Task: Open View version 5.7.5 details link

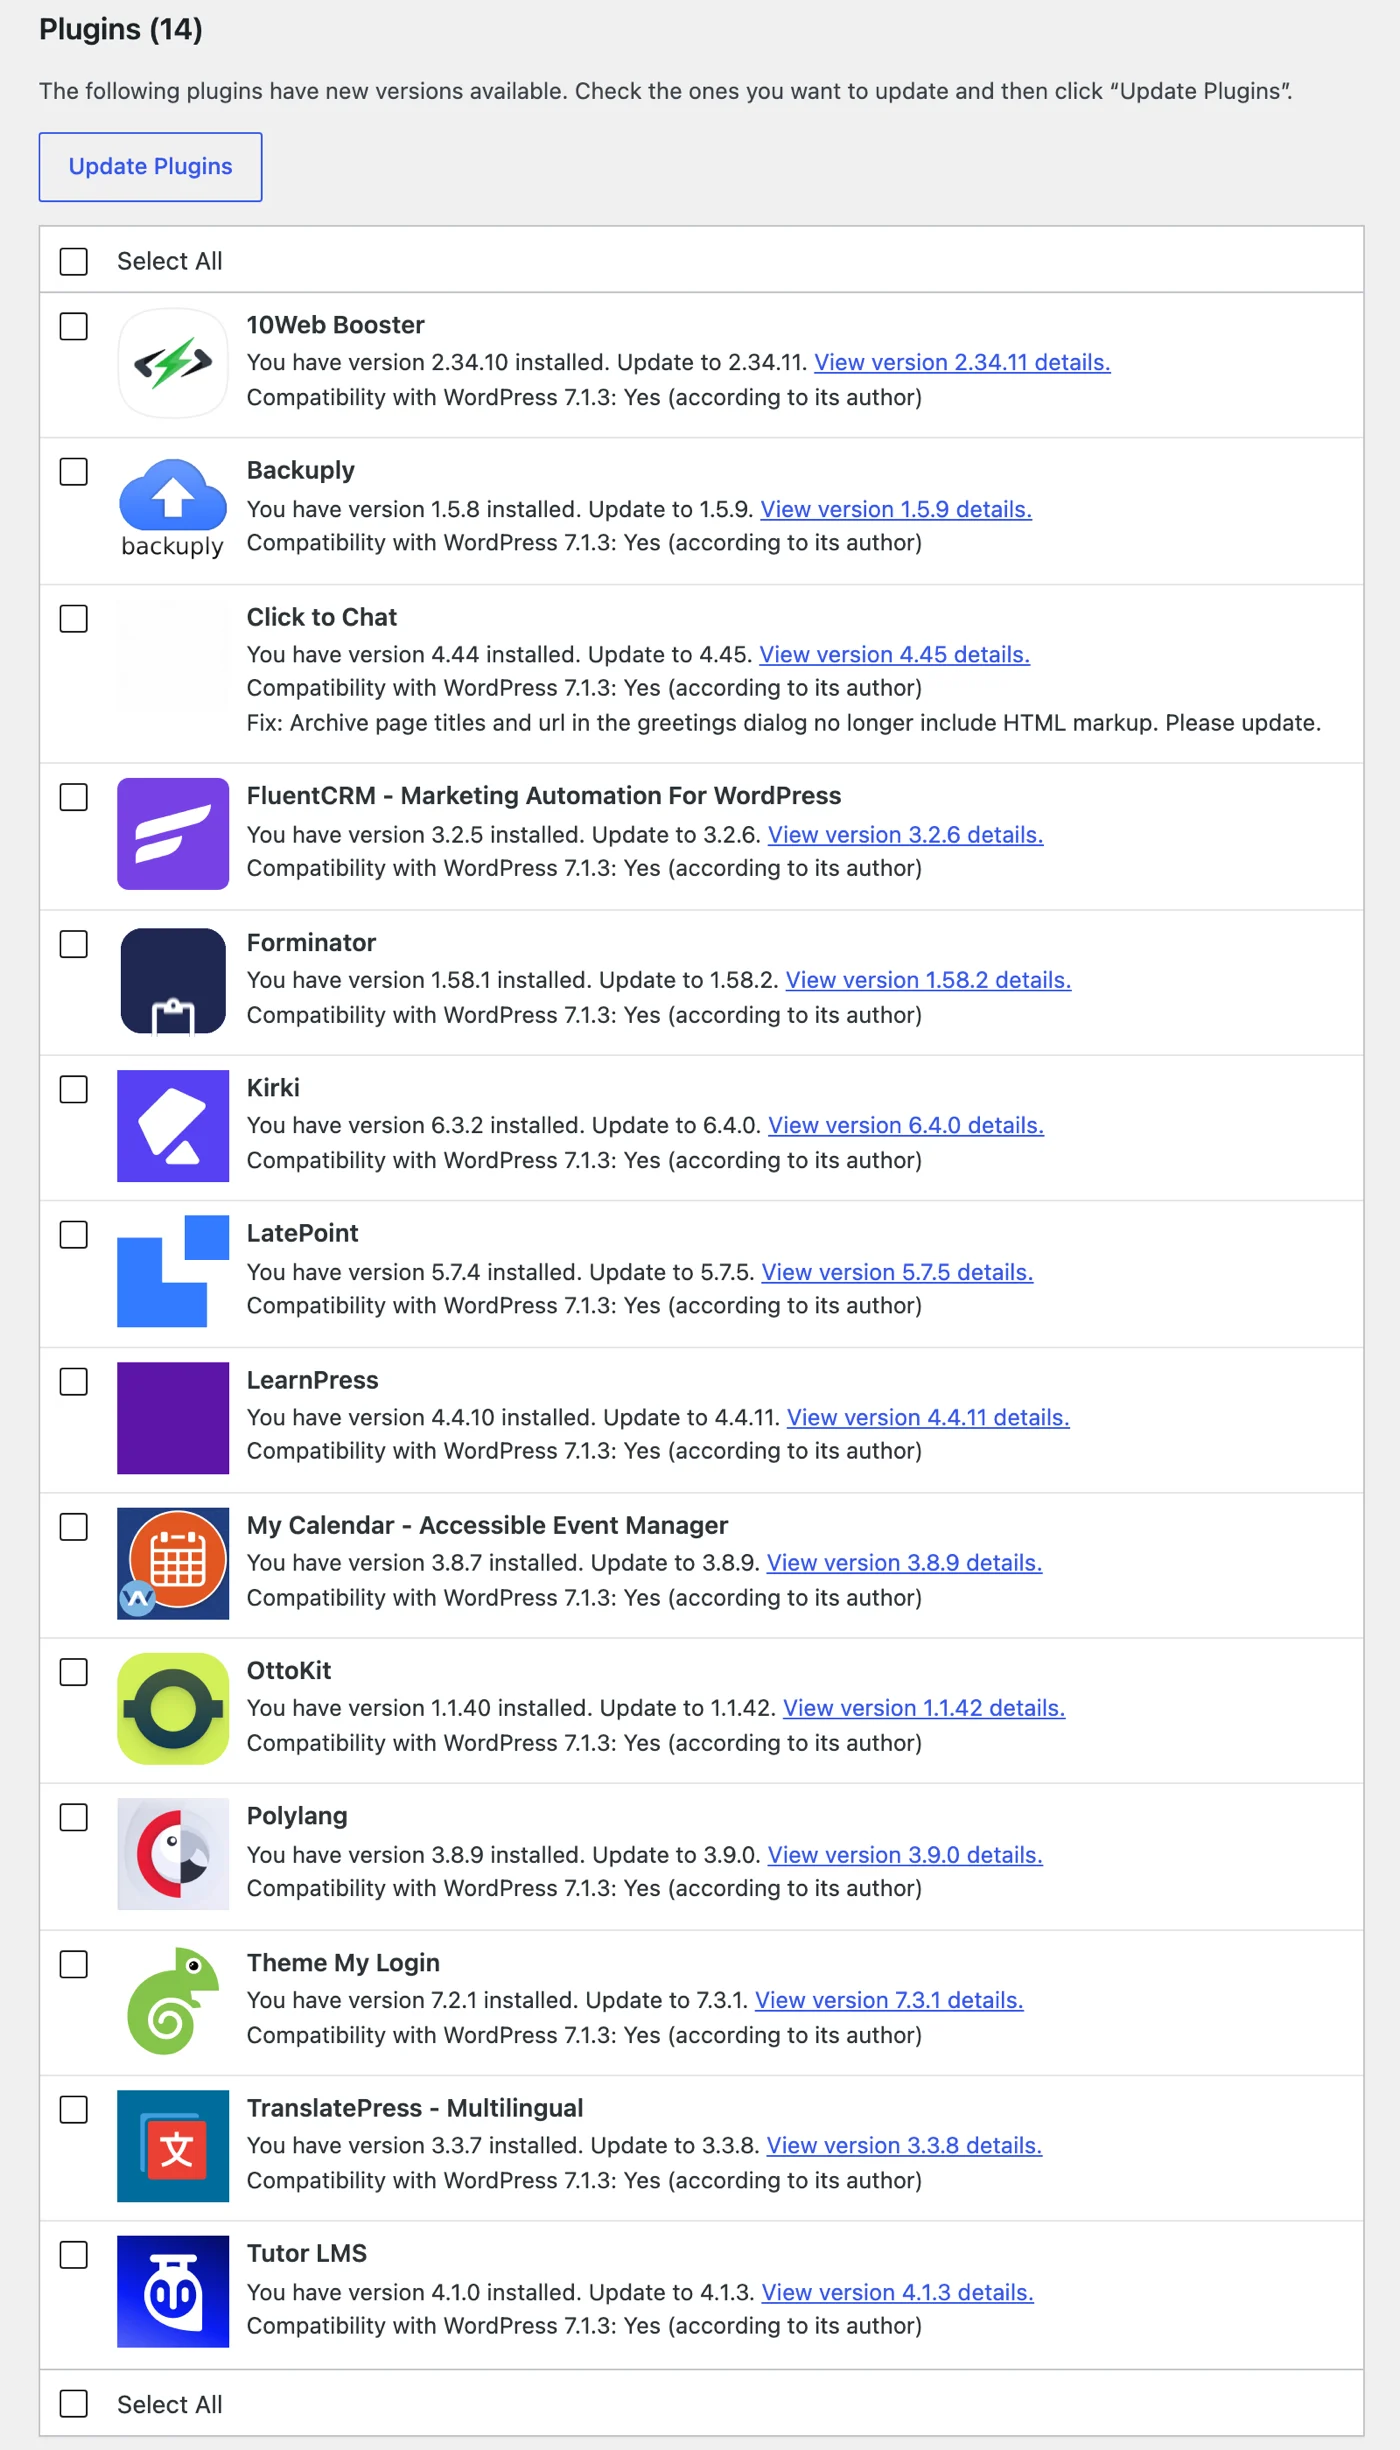Action: point(897,1272)
